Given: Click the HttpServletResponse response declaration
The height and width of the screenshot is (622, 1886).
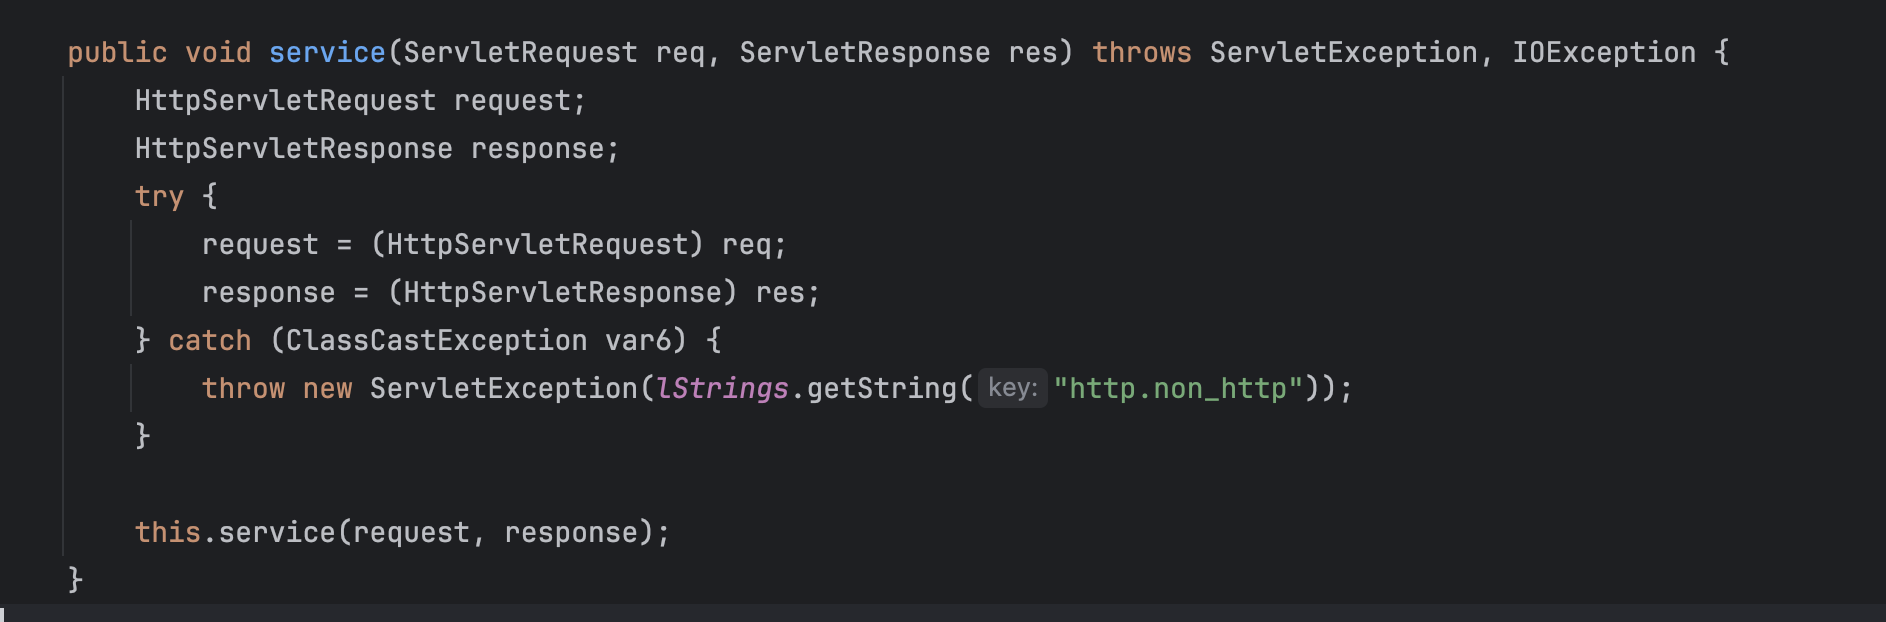Looking at the screenshot, I should (377, 148).
